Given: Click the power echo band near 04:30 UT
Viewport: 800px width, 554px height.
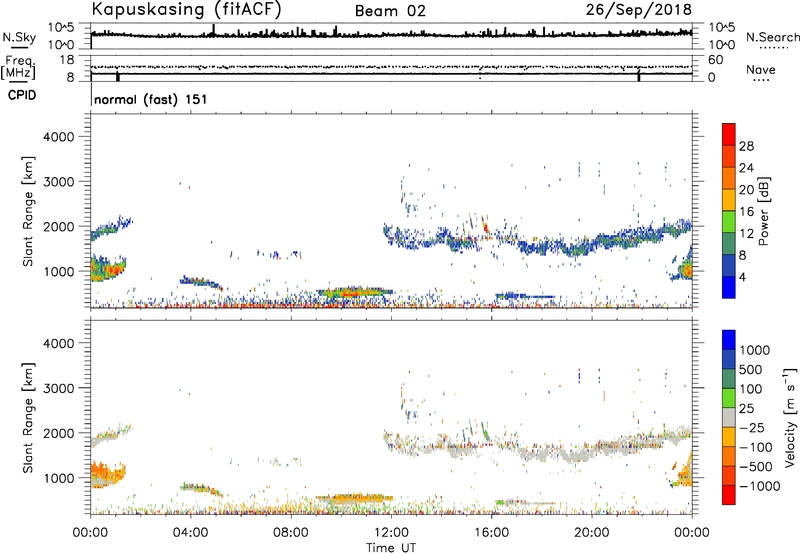Looking at the screenshot, I should point(201,282).
